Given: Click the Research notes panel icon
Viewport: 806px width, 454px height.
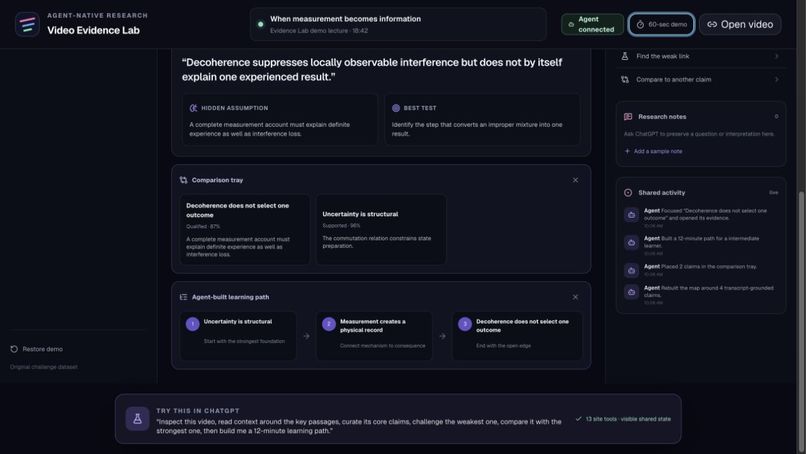Looking at the screenshot, I should pyautogui.click(x=628, y=117).
